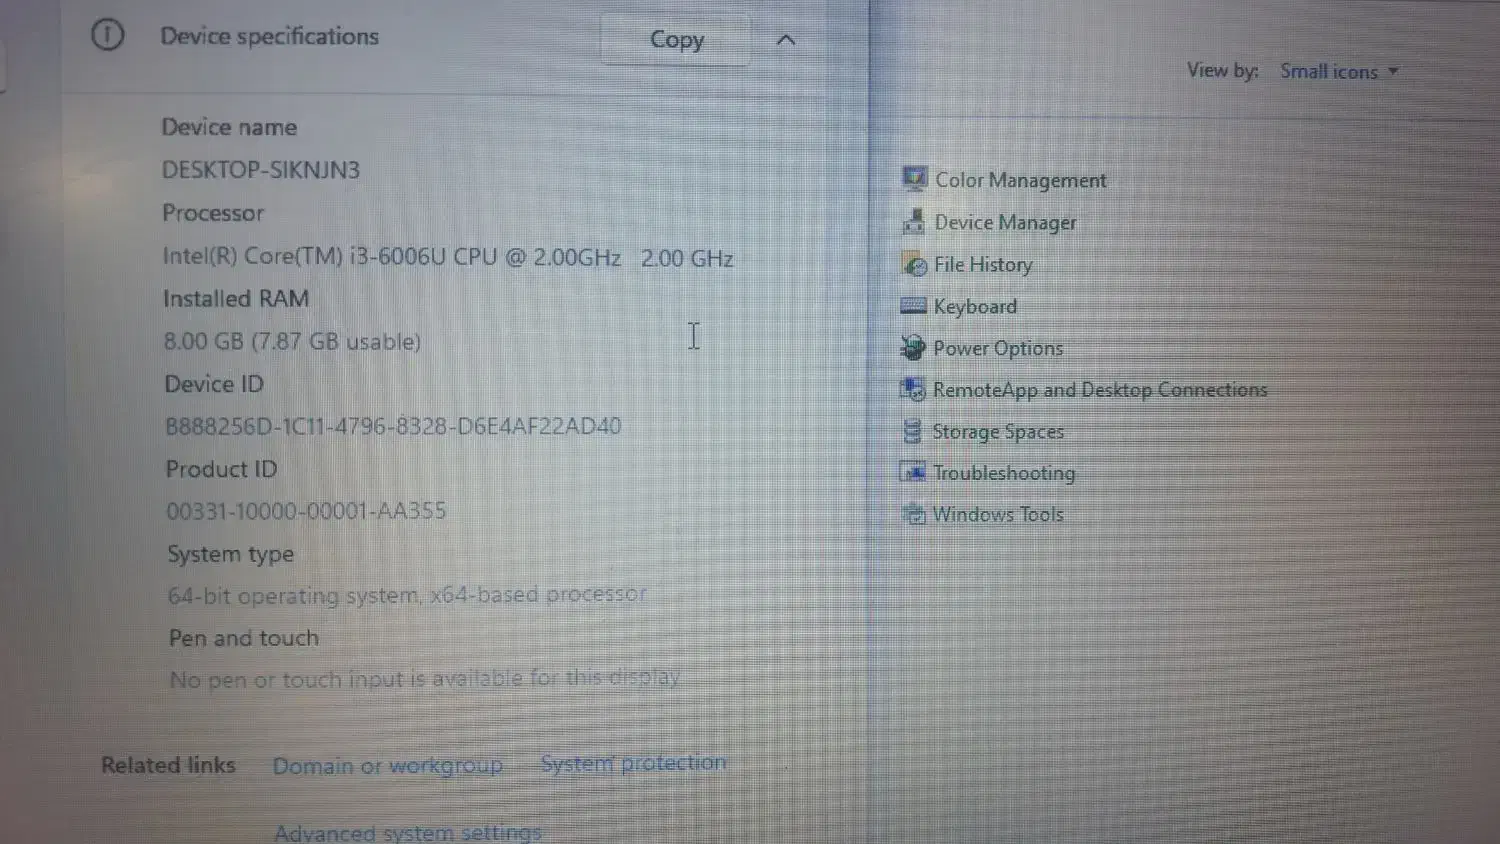This screenshot has height=844, width=1500.
Task: Click the Product ID label
Action: coord(221,469)
